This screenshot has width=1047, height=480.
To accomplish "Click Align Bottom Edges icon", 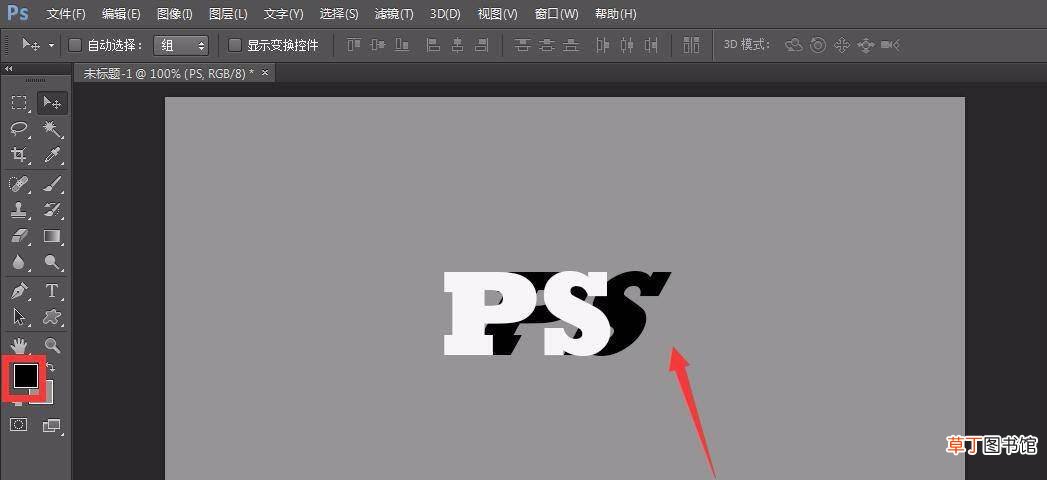I will tap(402, 45).
